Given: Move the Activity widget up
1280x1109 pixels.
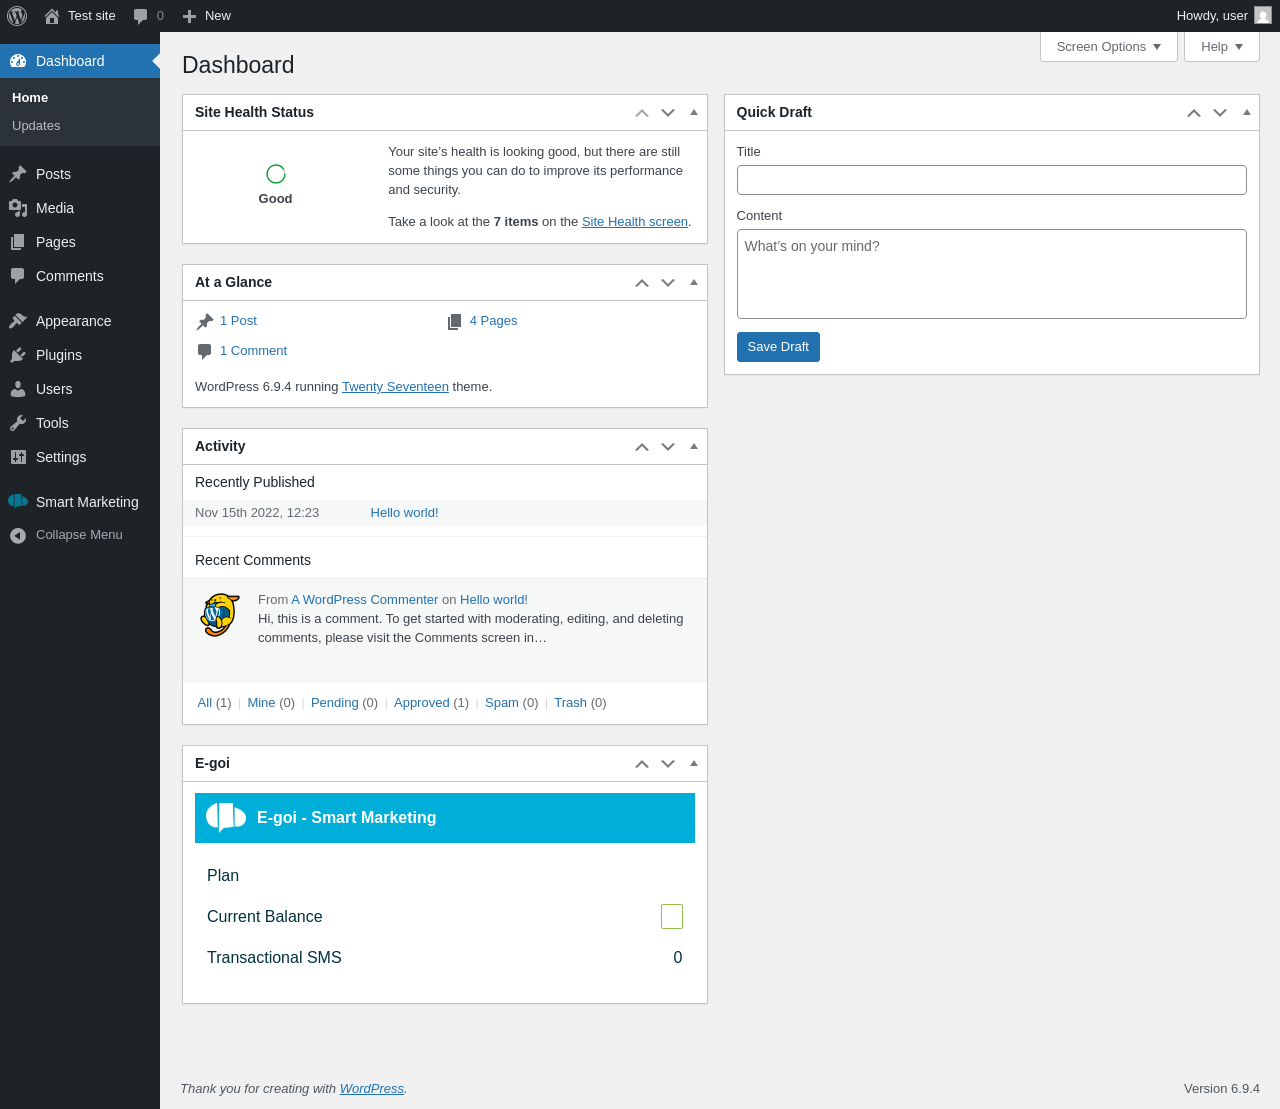Looking at the screenshot, I should point(642,447).
